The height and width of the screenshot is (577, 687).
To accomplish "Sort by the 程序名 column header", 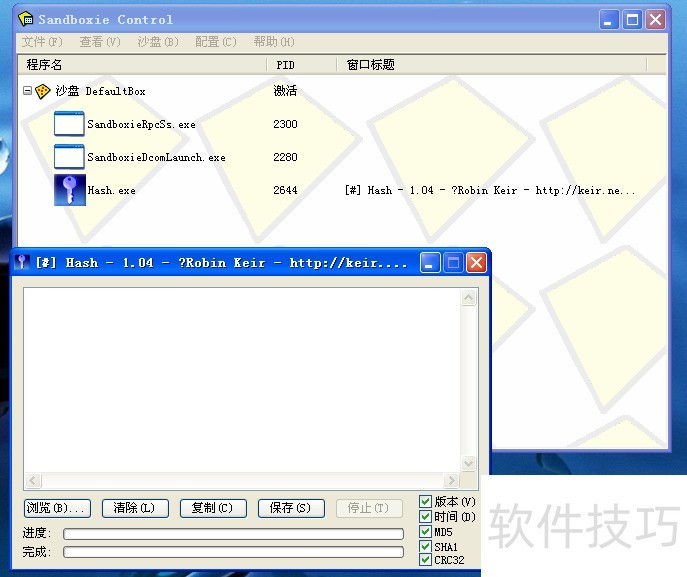I will (x=142, y=65).
